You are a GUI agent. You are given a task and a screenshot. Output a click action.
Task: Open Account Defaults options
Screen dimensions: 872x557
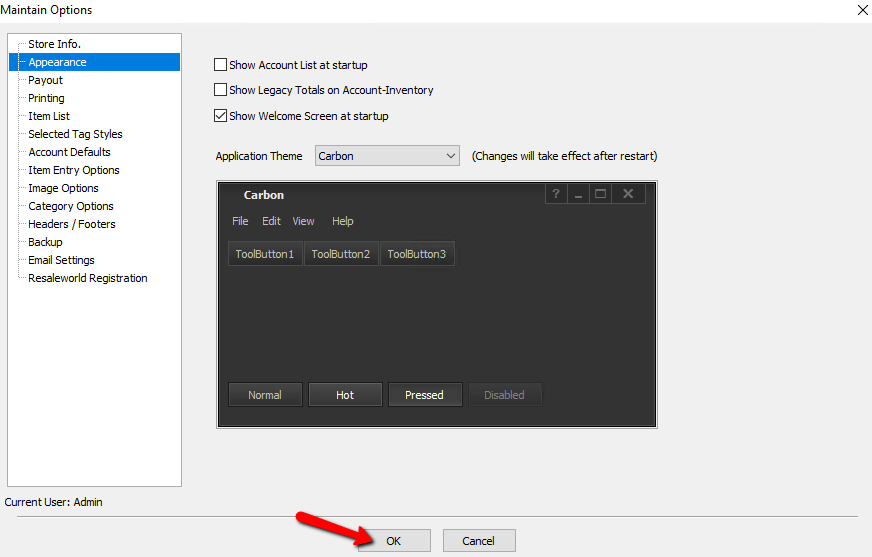click(70, 152)
